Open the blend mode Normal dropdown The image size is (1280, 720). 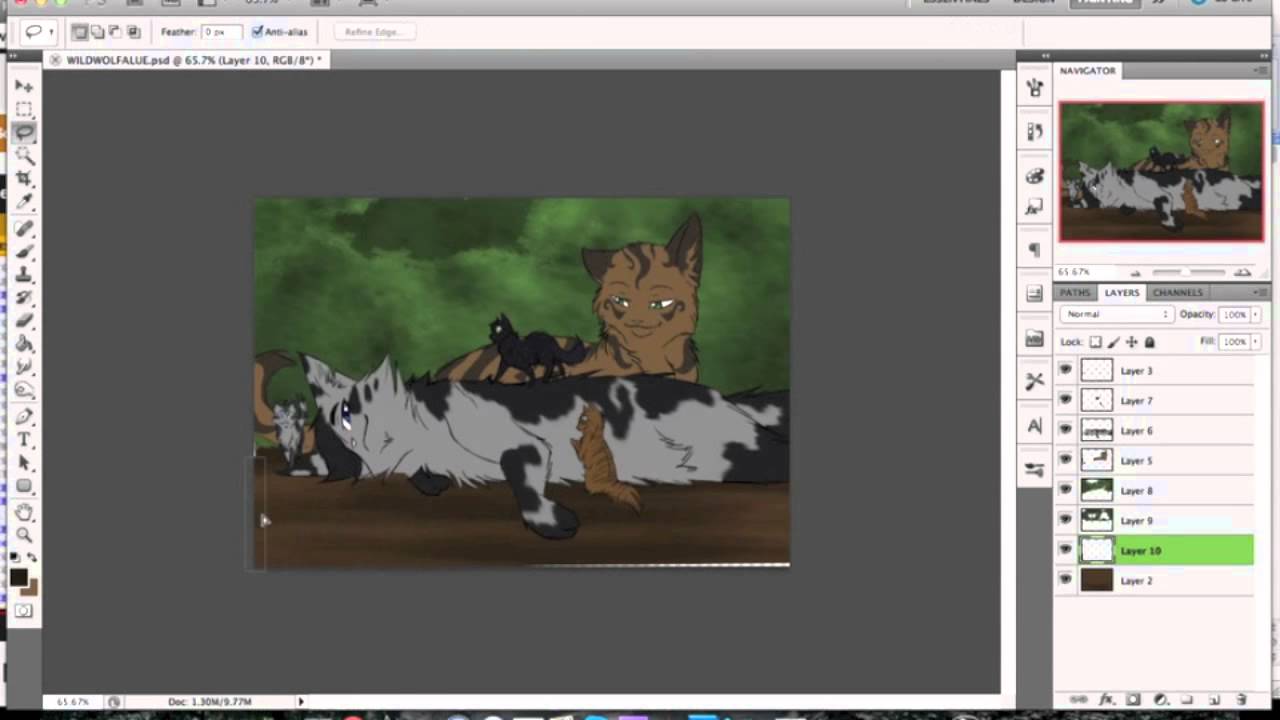click(1116, 314)
